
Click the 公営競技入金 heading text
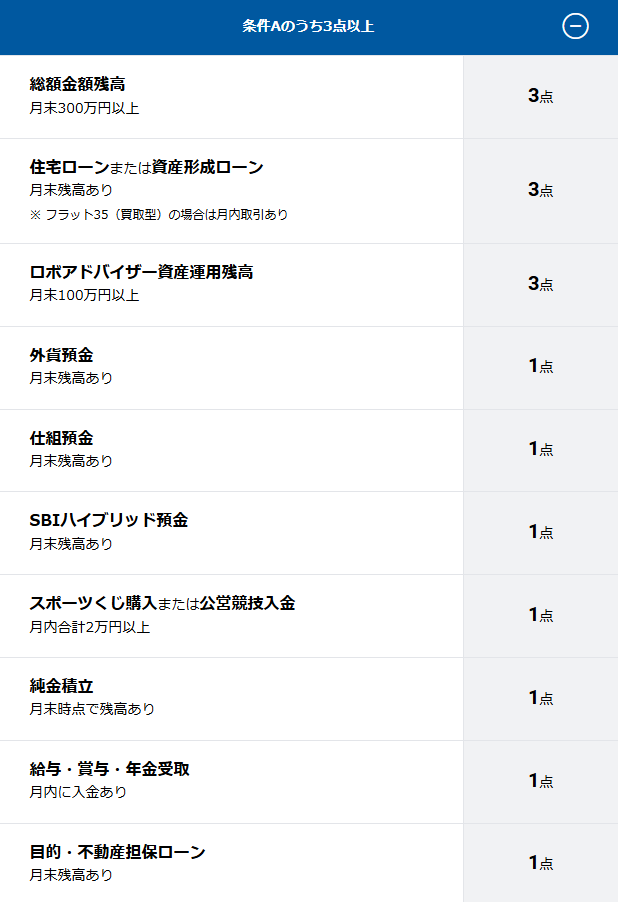point(247,604)
